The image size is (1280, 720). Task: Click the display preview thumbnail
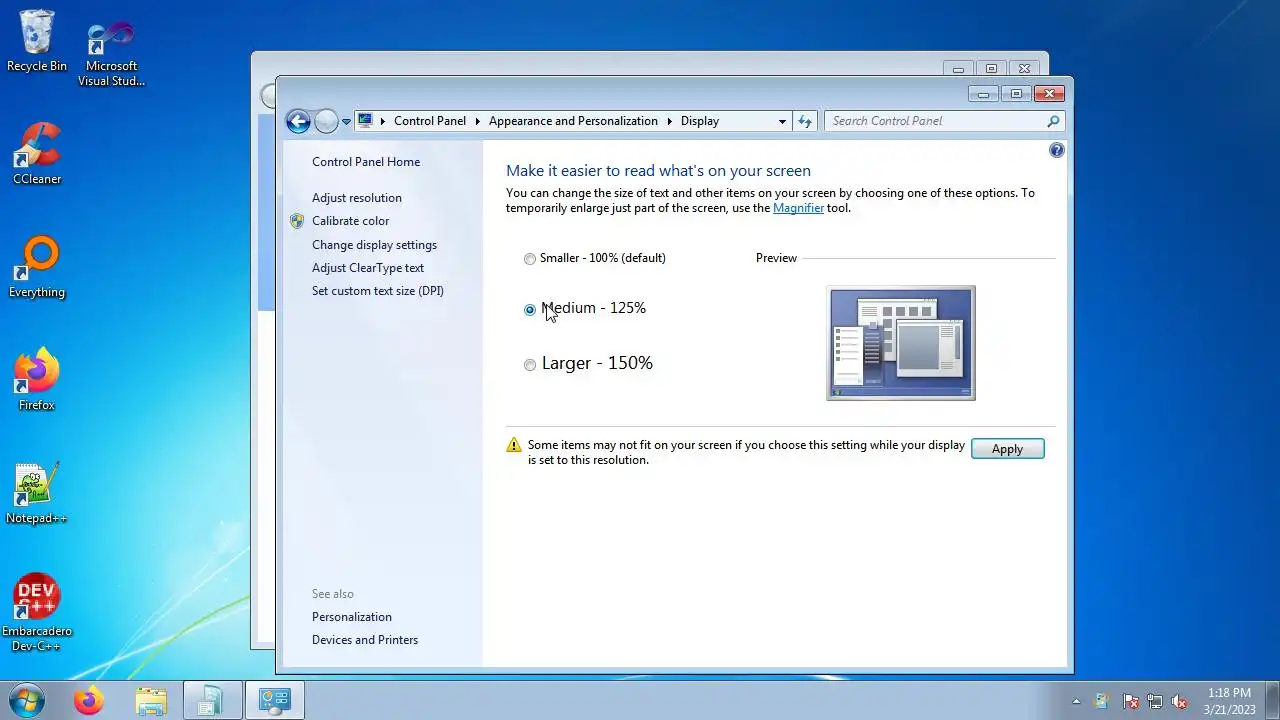click(x=901, y=343)
